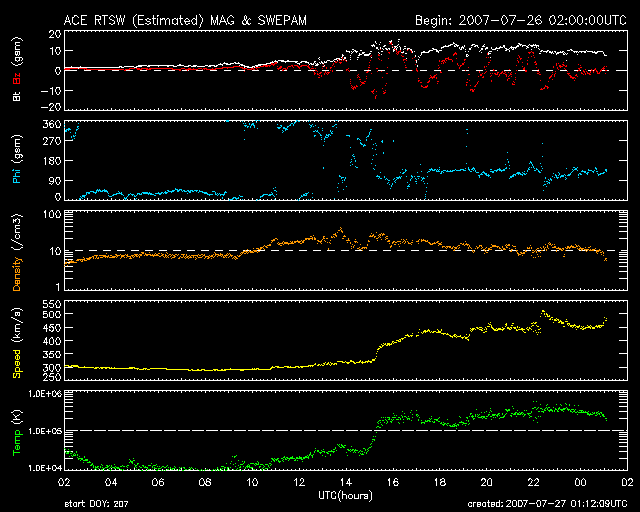The height and width of the screenshot is (512, 640).
Task: Click the '1.0E+06' tick on Temp axis
Action: pyautogui.click(x=45, y=394)
